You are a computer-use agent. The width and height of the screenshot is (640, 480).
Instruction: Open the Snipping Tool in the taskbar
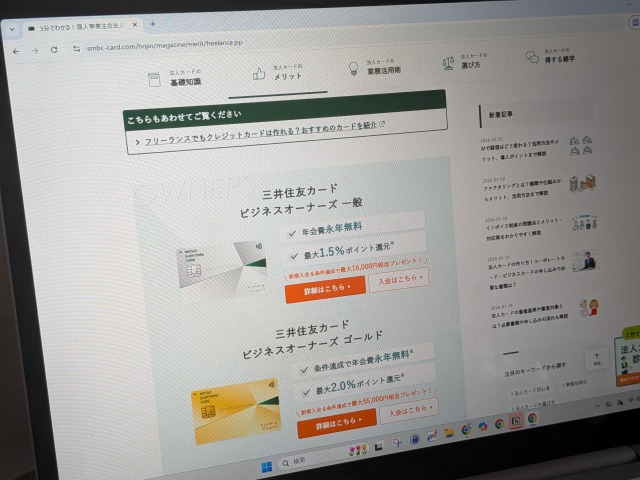[x=397, y=442]
